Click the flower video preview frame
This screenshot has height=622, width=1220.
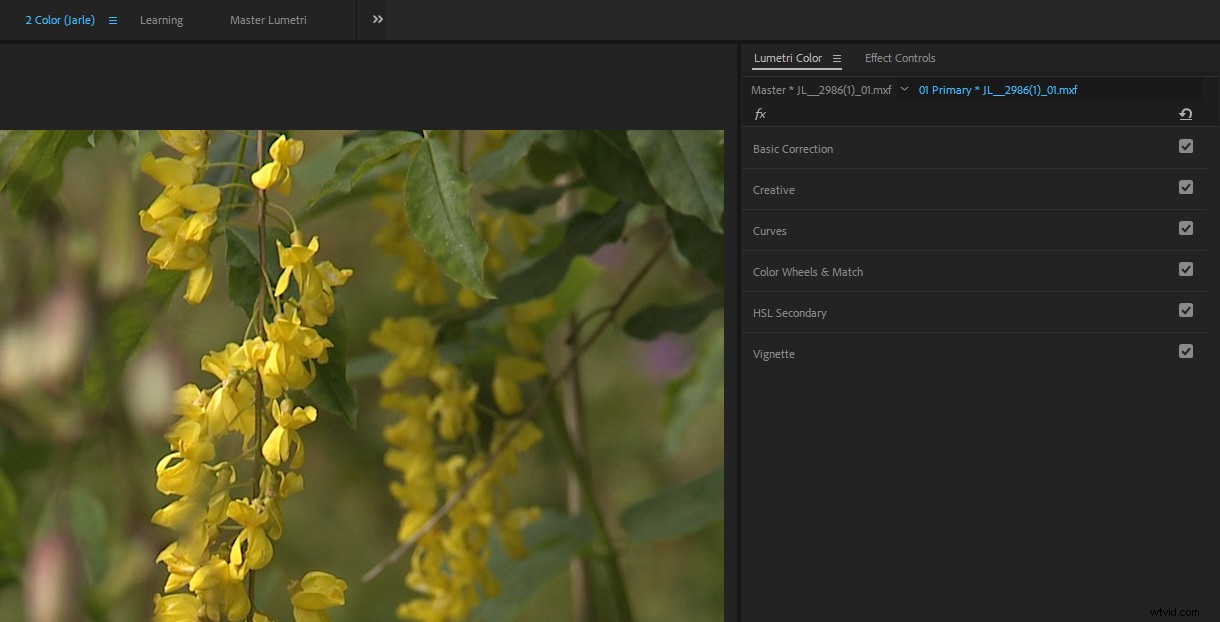click(362, 375)
